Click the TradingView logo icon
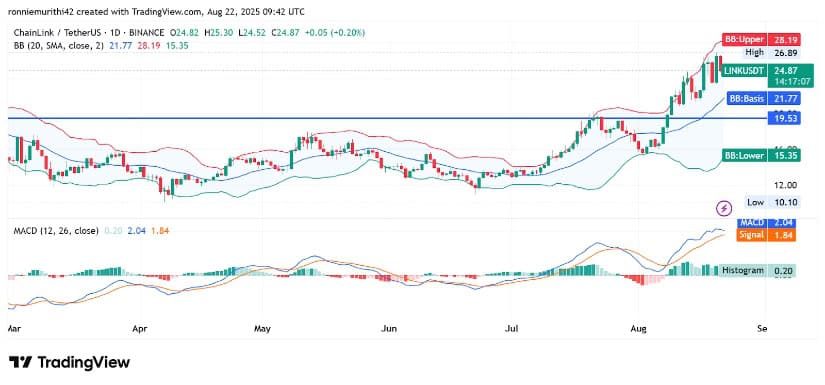Image resolution: width=825 pixels, height=385 pixels. pos(21,362)
